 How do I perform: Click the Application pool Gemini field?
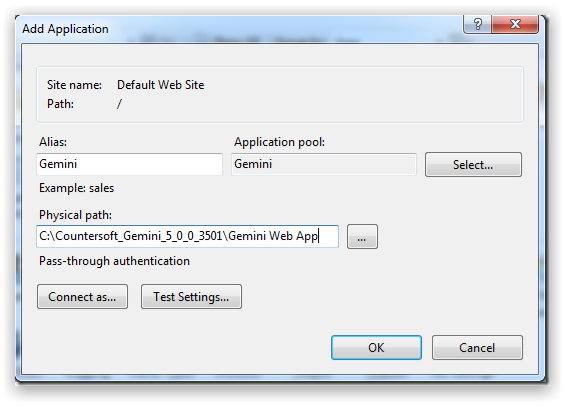(x=324, y=164)
